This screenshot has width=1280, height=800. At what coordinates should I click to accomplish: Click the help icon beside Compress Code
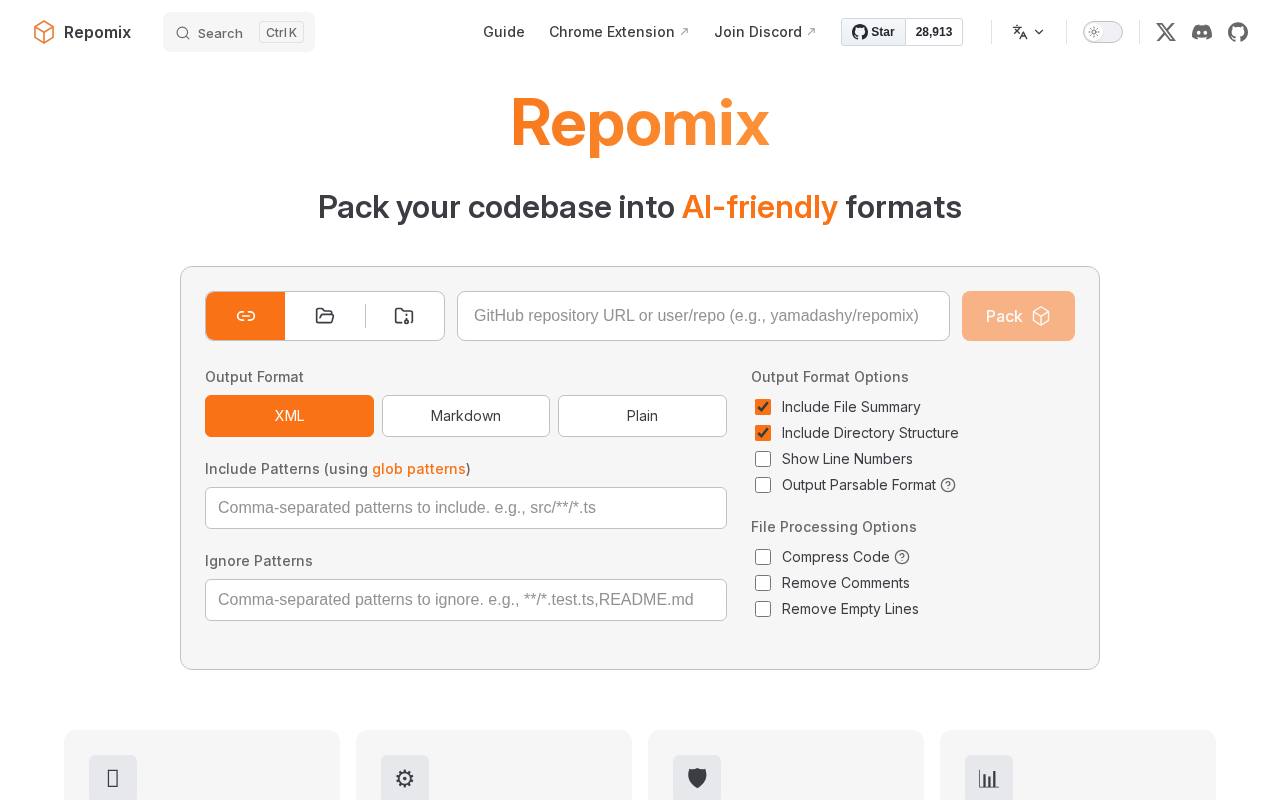(x=902, y=557)
